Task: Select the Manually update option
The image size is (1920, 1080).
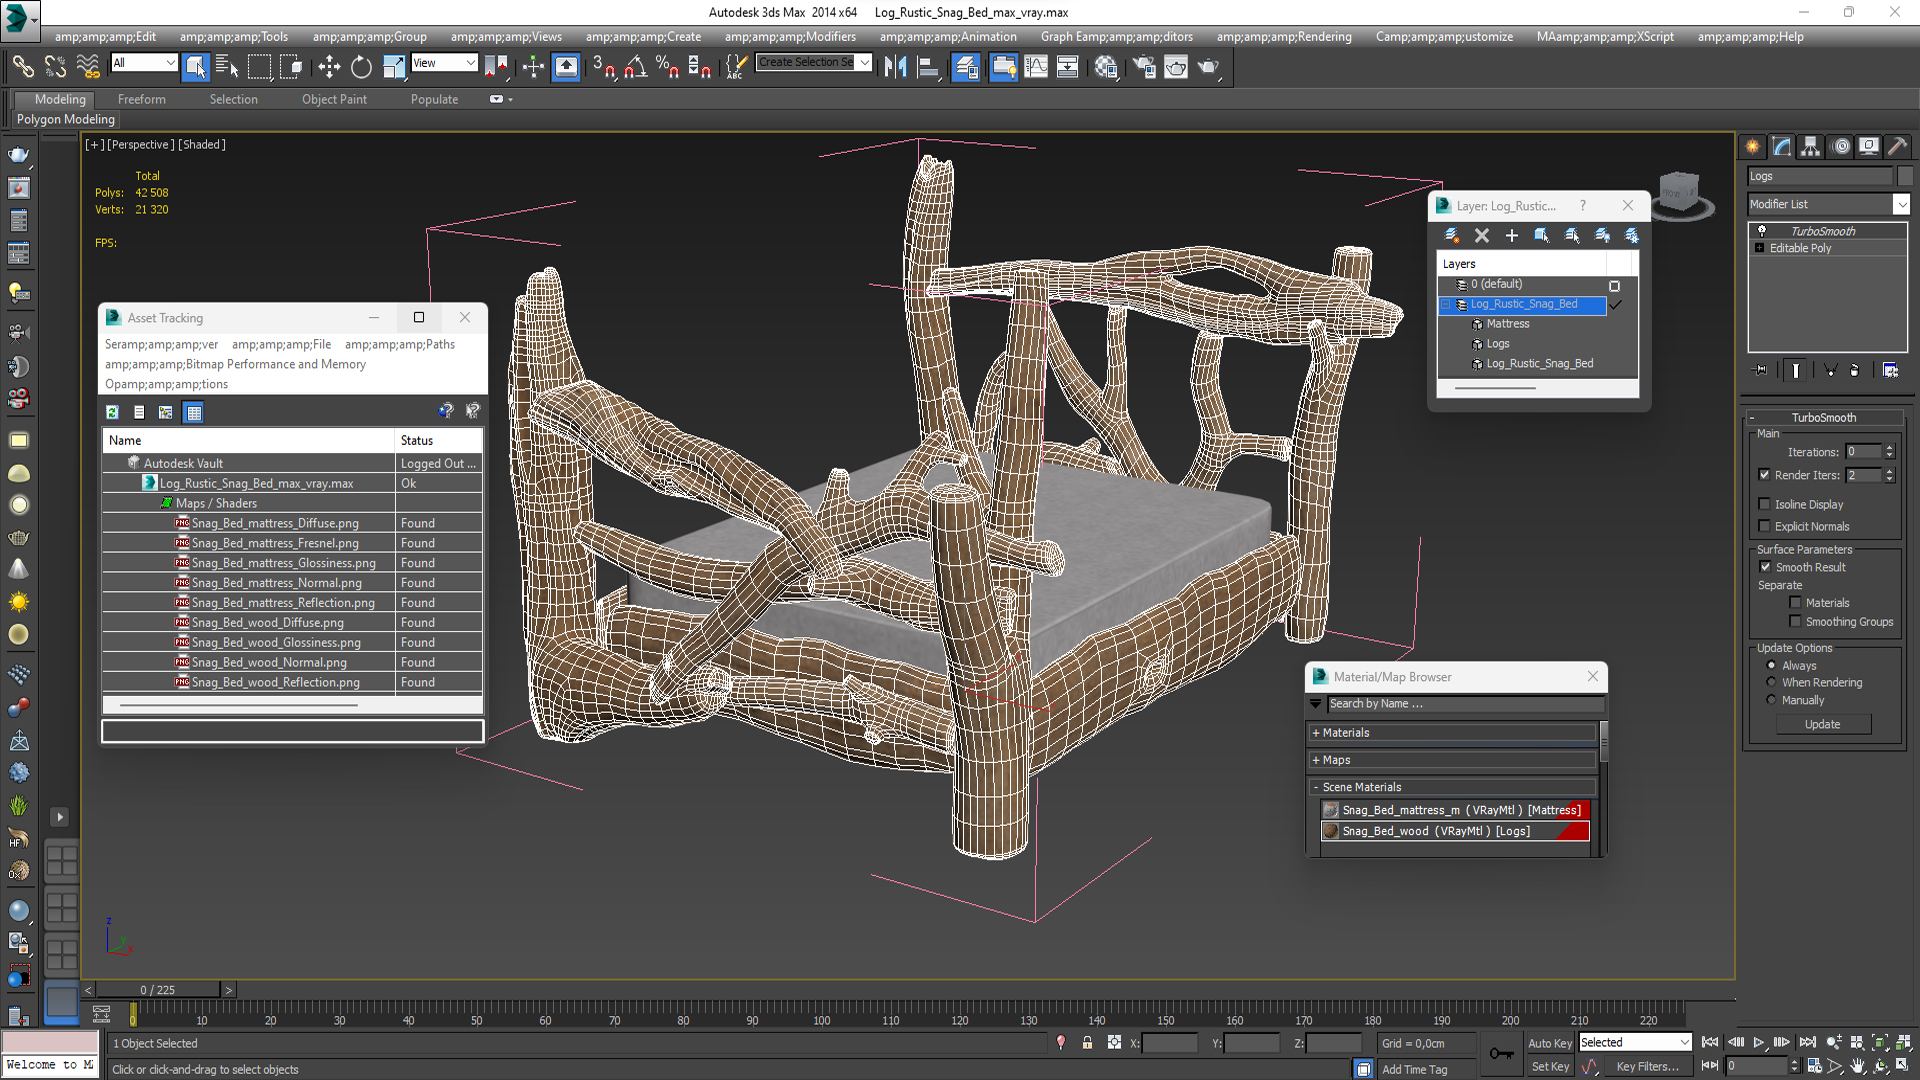Action: tap(1771, 700)
